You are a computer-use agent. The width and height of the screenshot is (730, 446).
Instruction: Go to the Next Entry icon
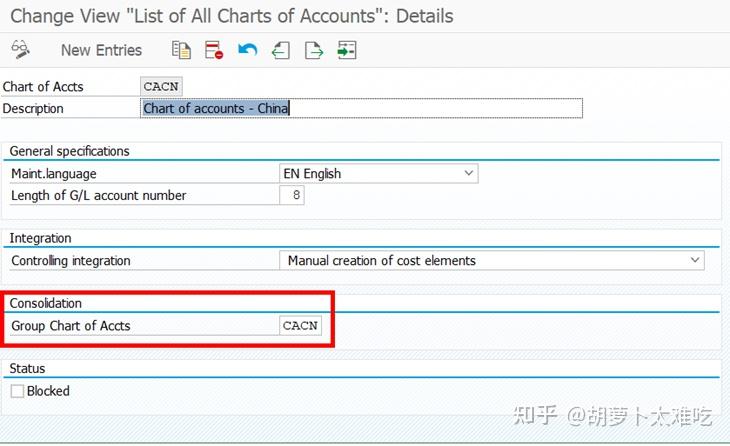314,50
